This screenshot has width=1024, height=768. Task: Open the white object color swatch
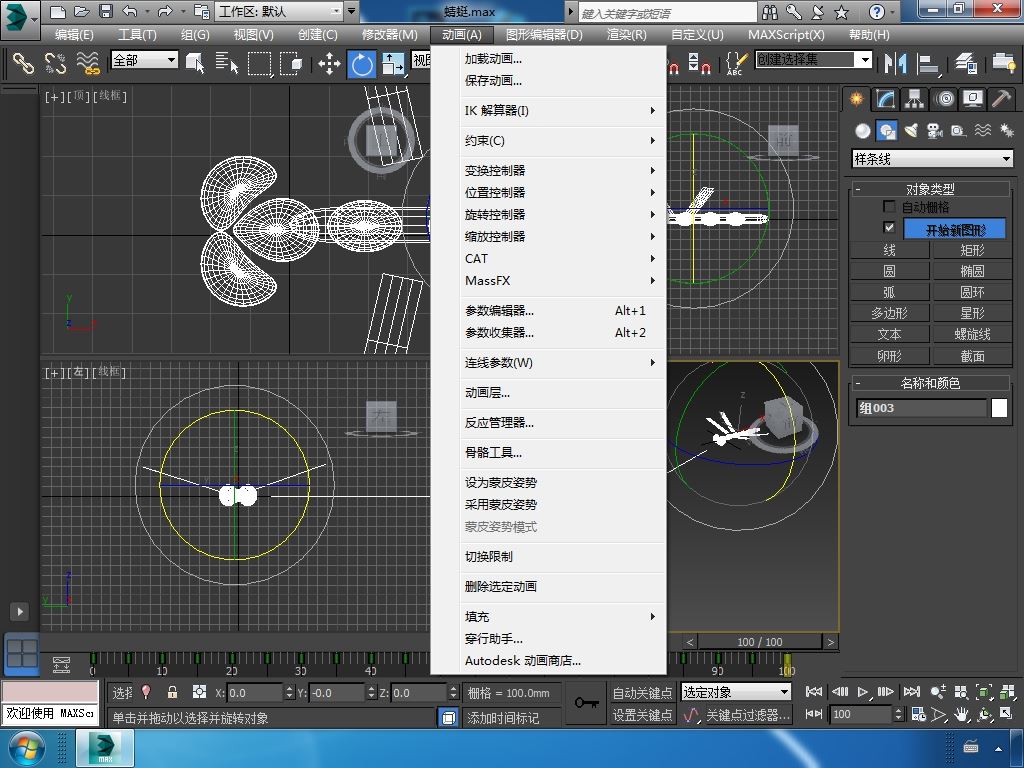point(999,408)
